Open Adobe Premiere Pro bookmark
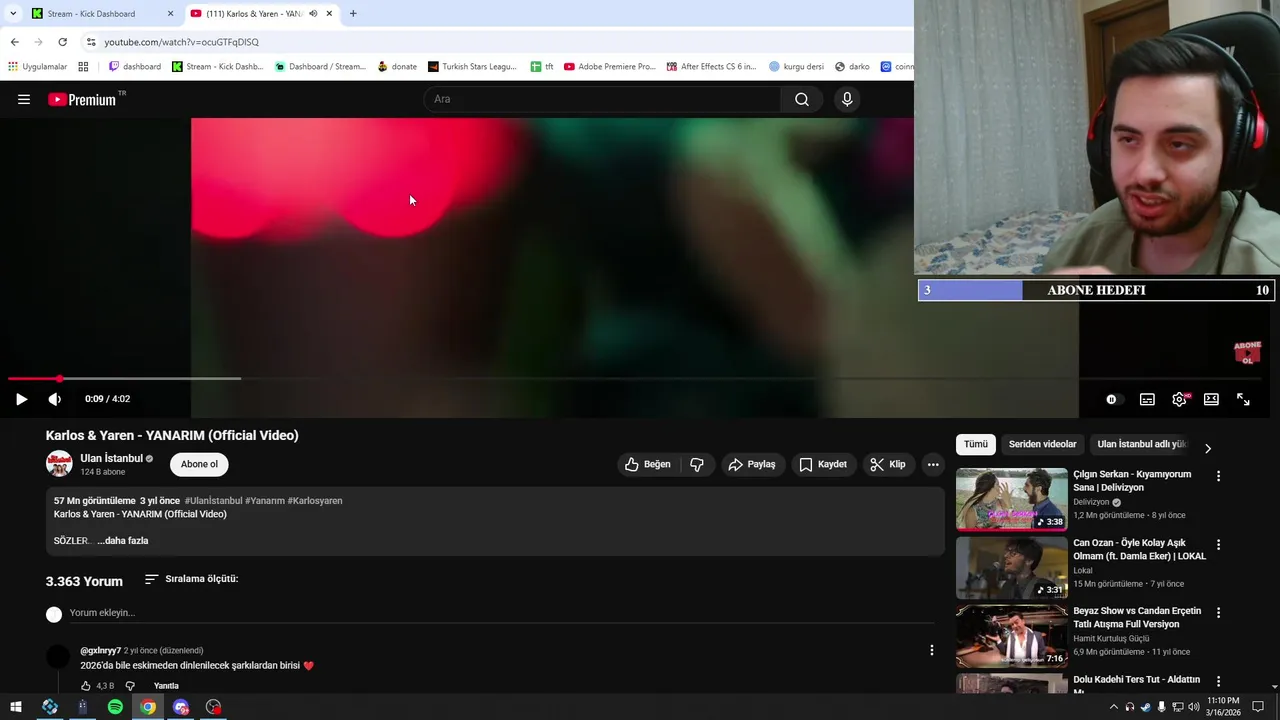 pos(610,67)
